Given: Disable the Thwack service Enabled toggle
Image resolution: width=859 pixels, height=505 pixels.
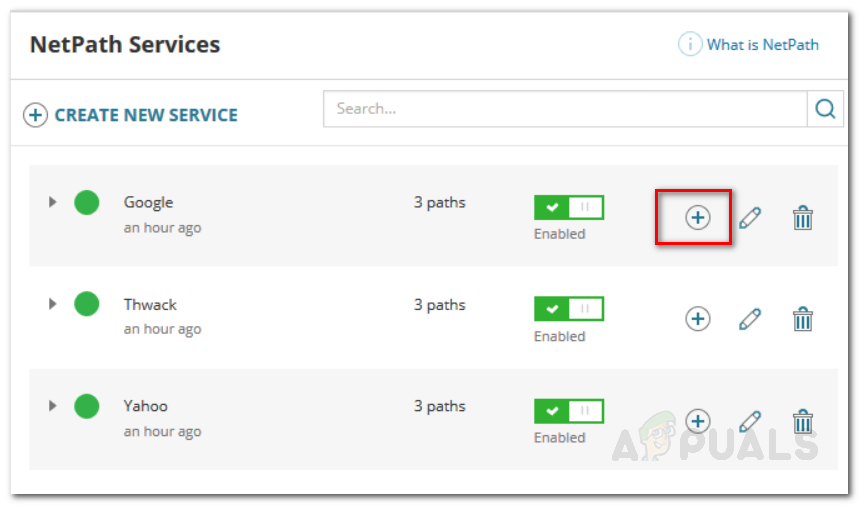Looking at the screenshot, I should click(x=569, y=309).
